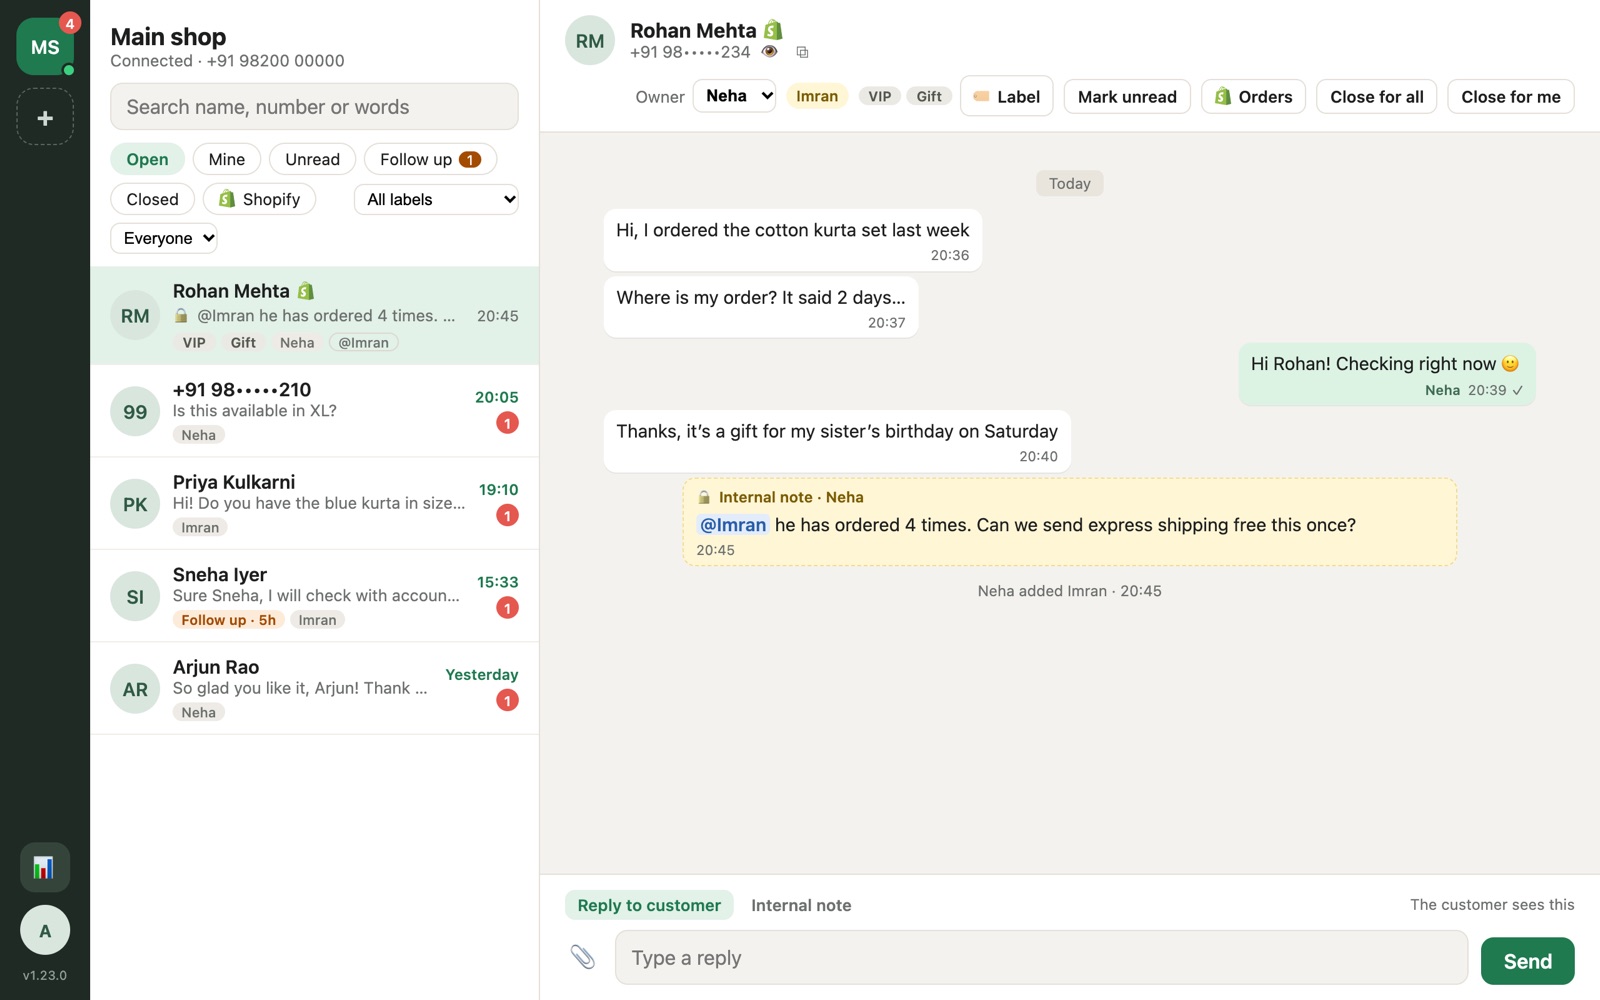Click Shopify icon next to Rohan Mehta header name
The width and height of the screenshot is (1600, 1000).
pyautogui.click(x=773, y=30)
